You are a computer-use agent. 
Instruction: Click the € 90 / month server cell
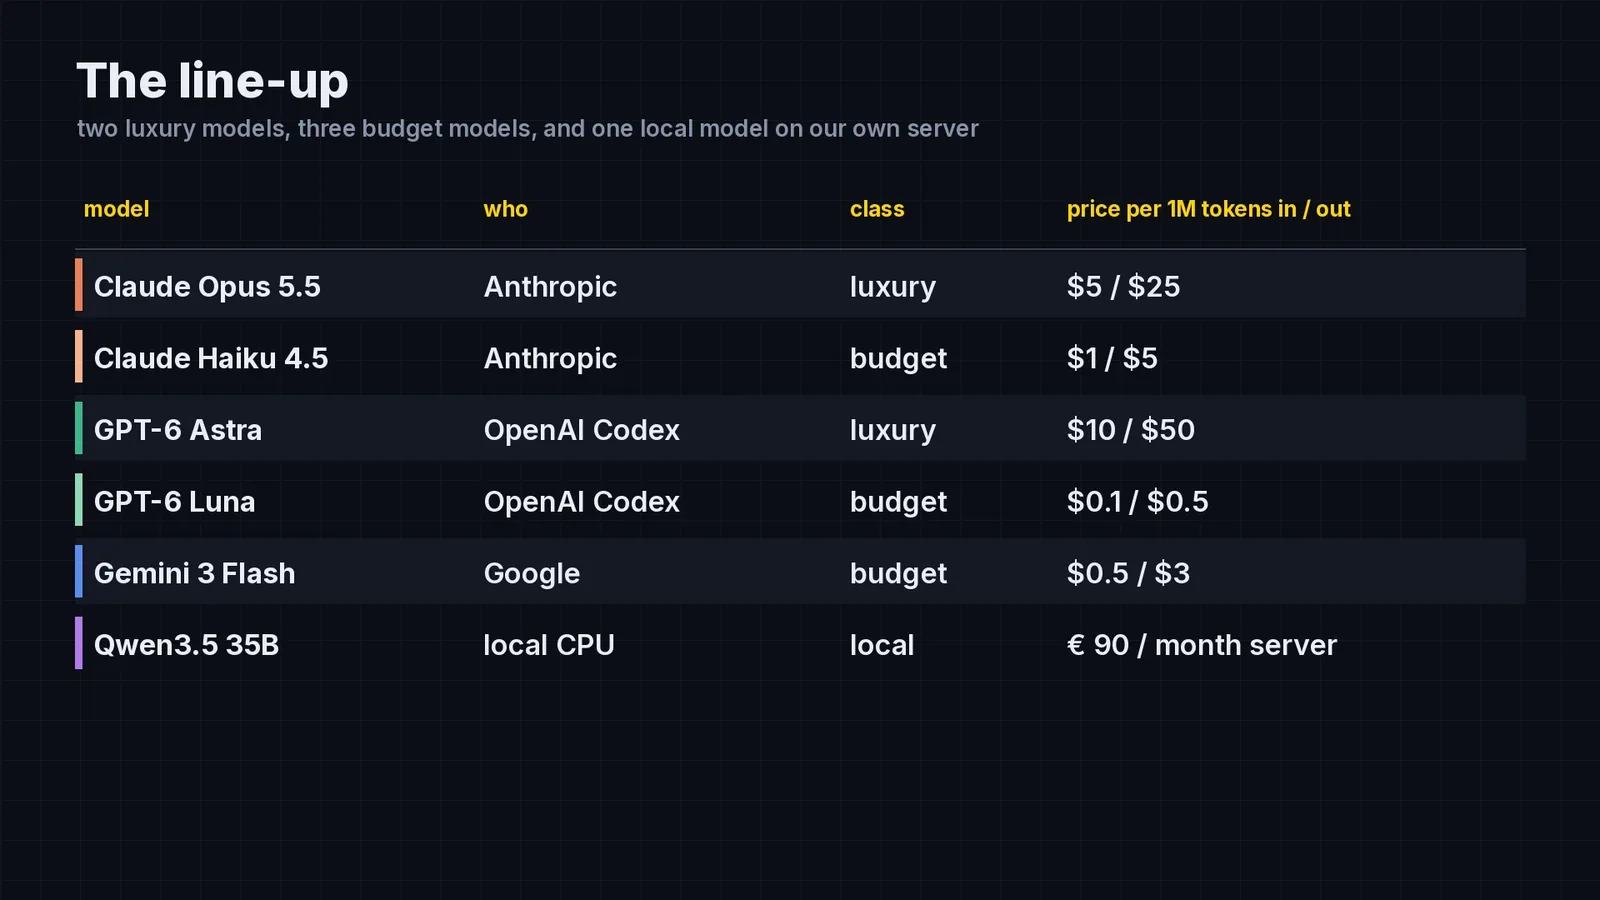pos(1201,645)
